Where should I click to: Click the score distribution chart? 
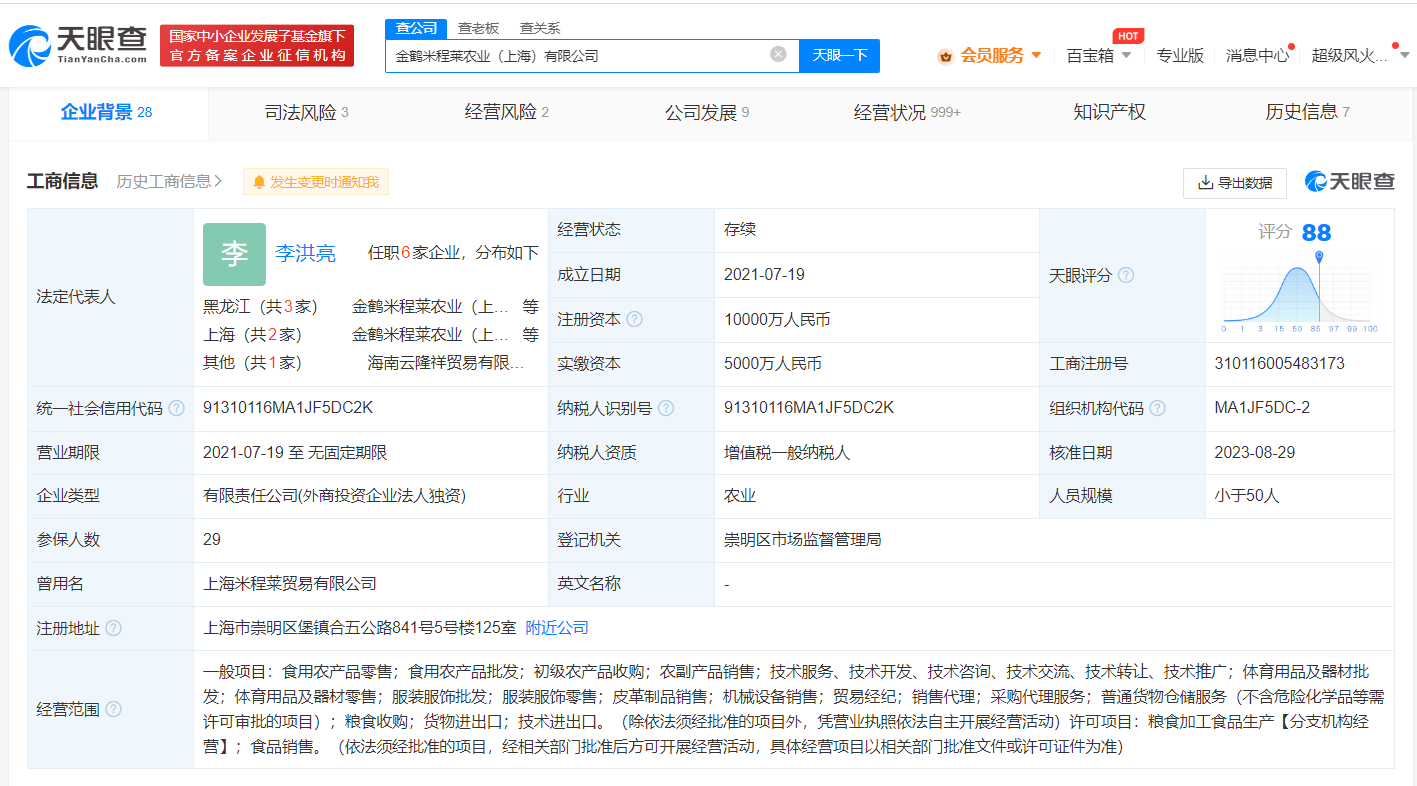(x=1299, y=294)
